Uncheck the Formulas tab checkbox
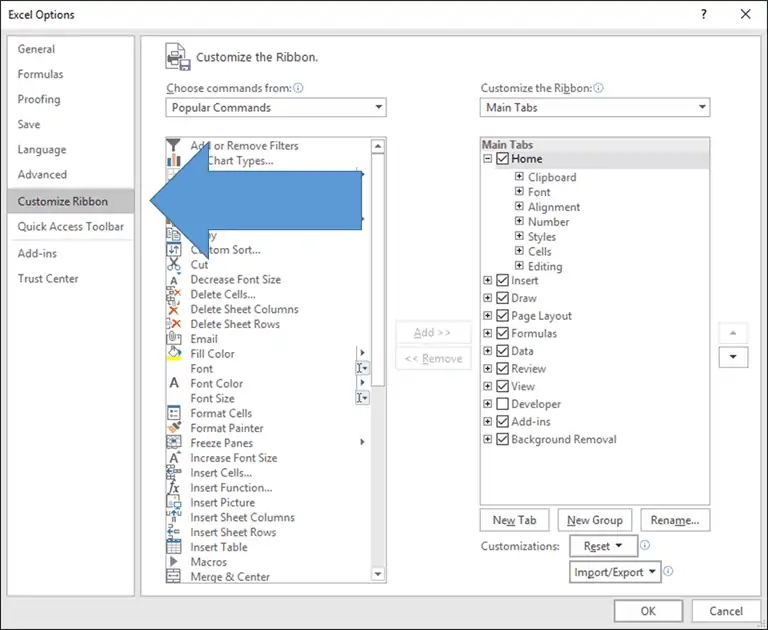The width and height of the screenshot is (768, 630). pyautogui.click(x=503, y=334)
